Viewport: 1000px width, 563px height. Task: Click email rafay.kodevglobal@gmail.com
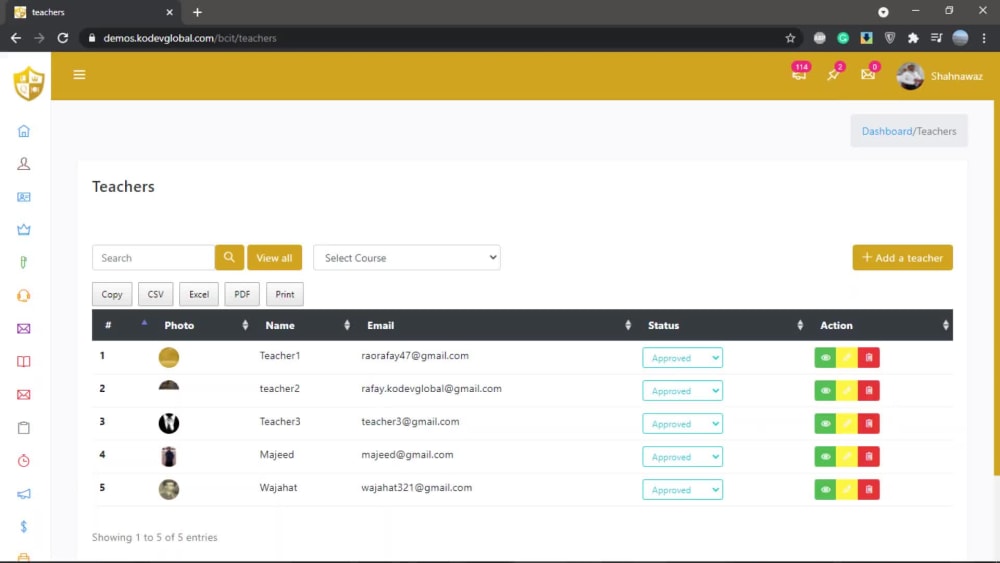(431, 389)
